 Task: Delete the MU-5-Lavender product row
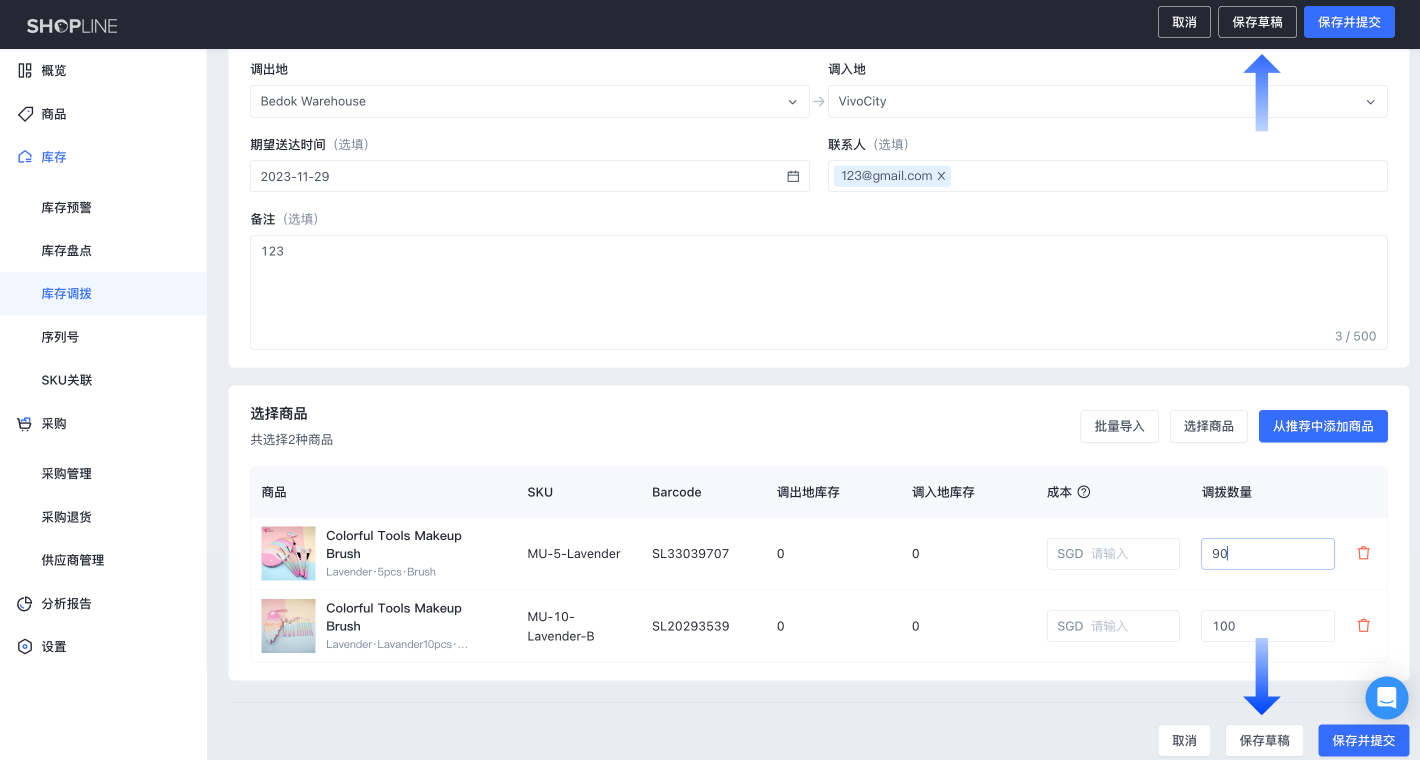(1363, 553)
